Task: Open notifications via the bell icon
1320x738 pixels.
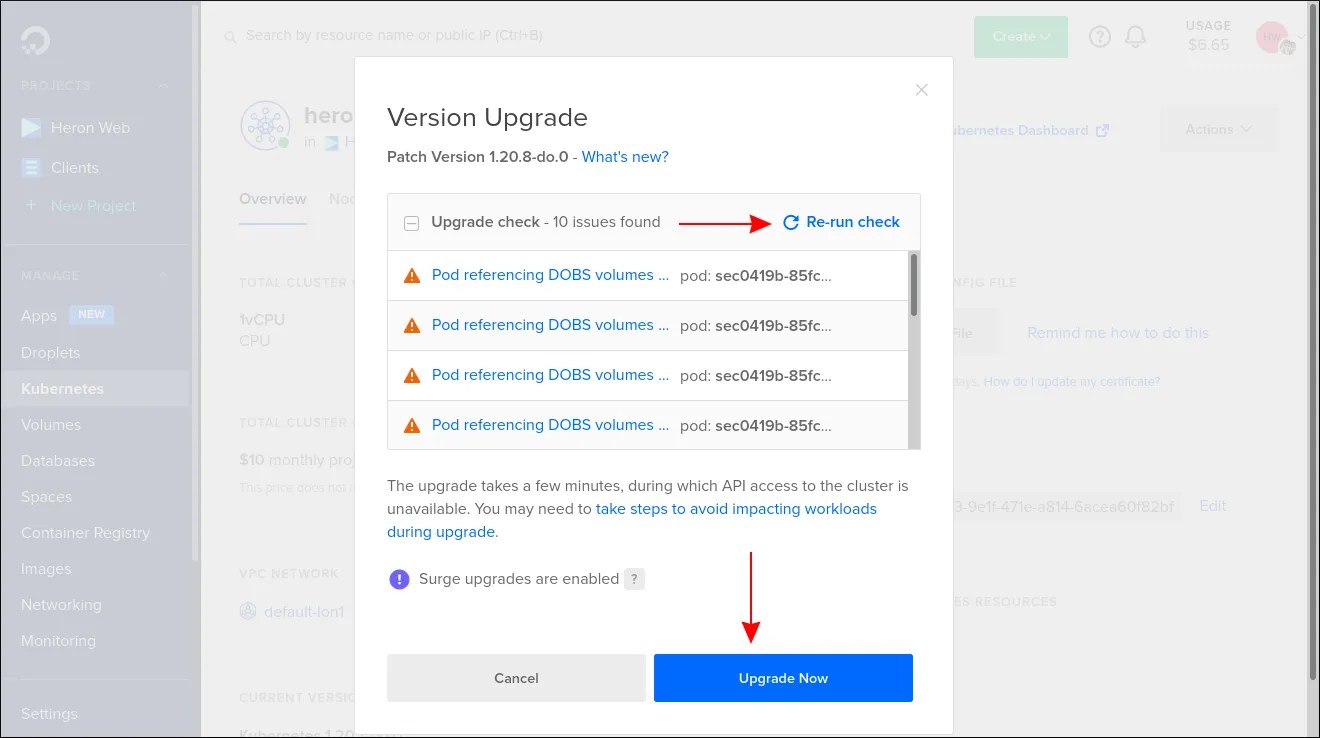Action: [1135, 36]
